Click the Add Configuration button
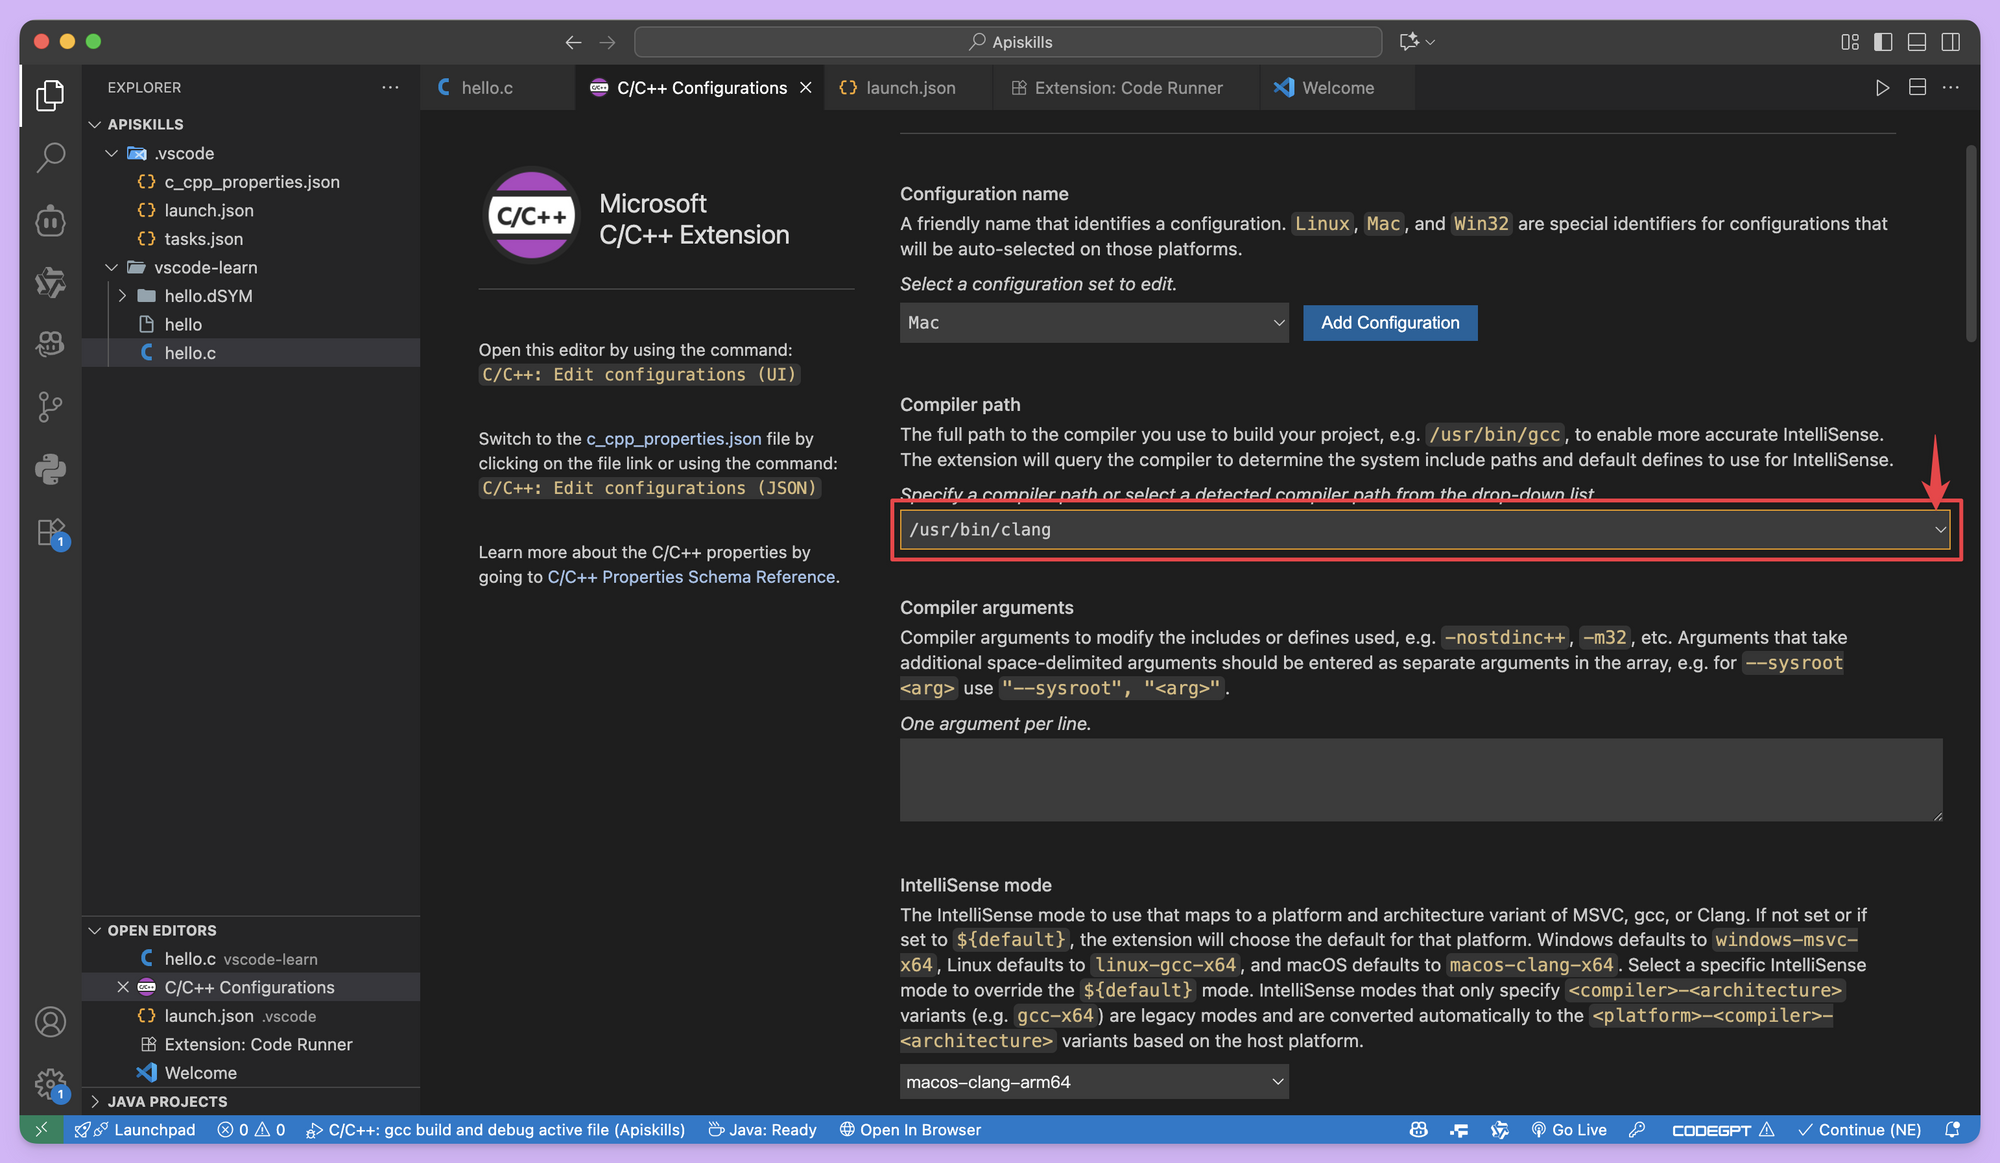2000x1163 pixels. tap(1389, 323)
